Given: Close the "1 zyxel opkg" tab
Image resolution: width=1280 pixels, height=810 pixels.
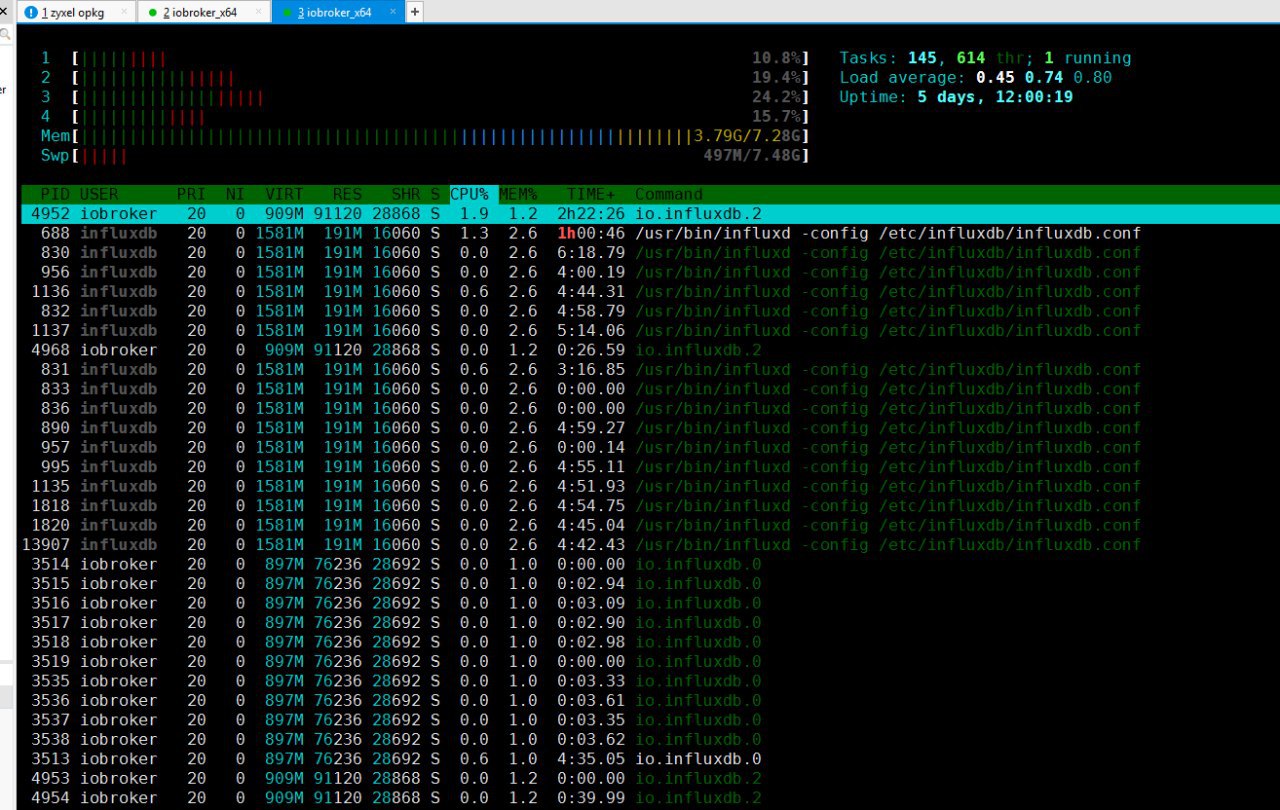Looking at the screenshot, I should pyautogui.click(x=125, y=13).
